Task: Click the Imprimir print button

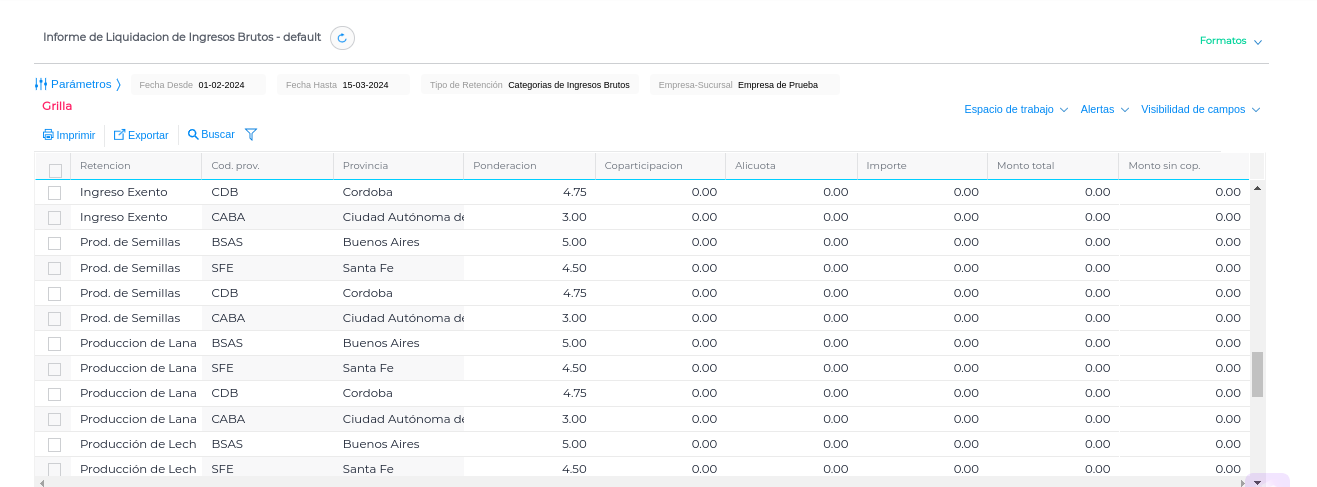Action: click(x=69, y=135)
